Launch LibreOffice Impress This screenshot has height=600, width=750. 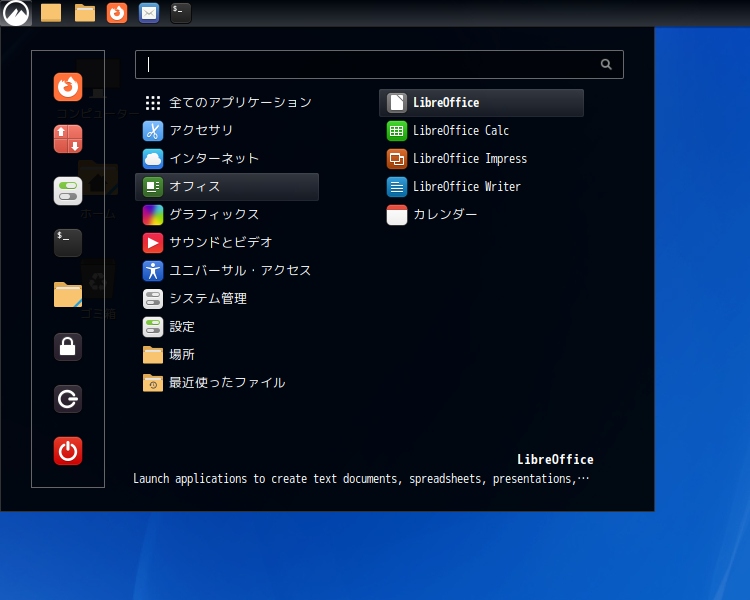tap(481, 159)
